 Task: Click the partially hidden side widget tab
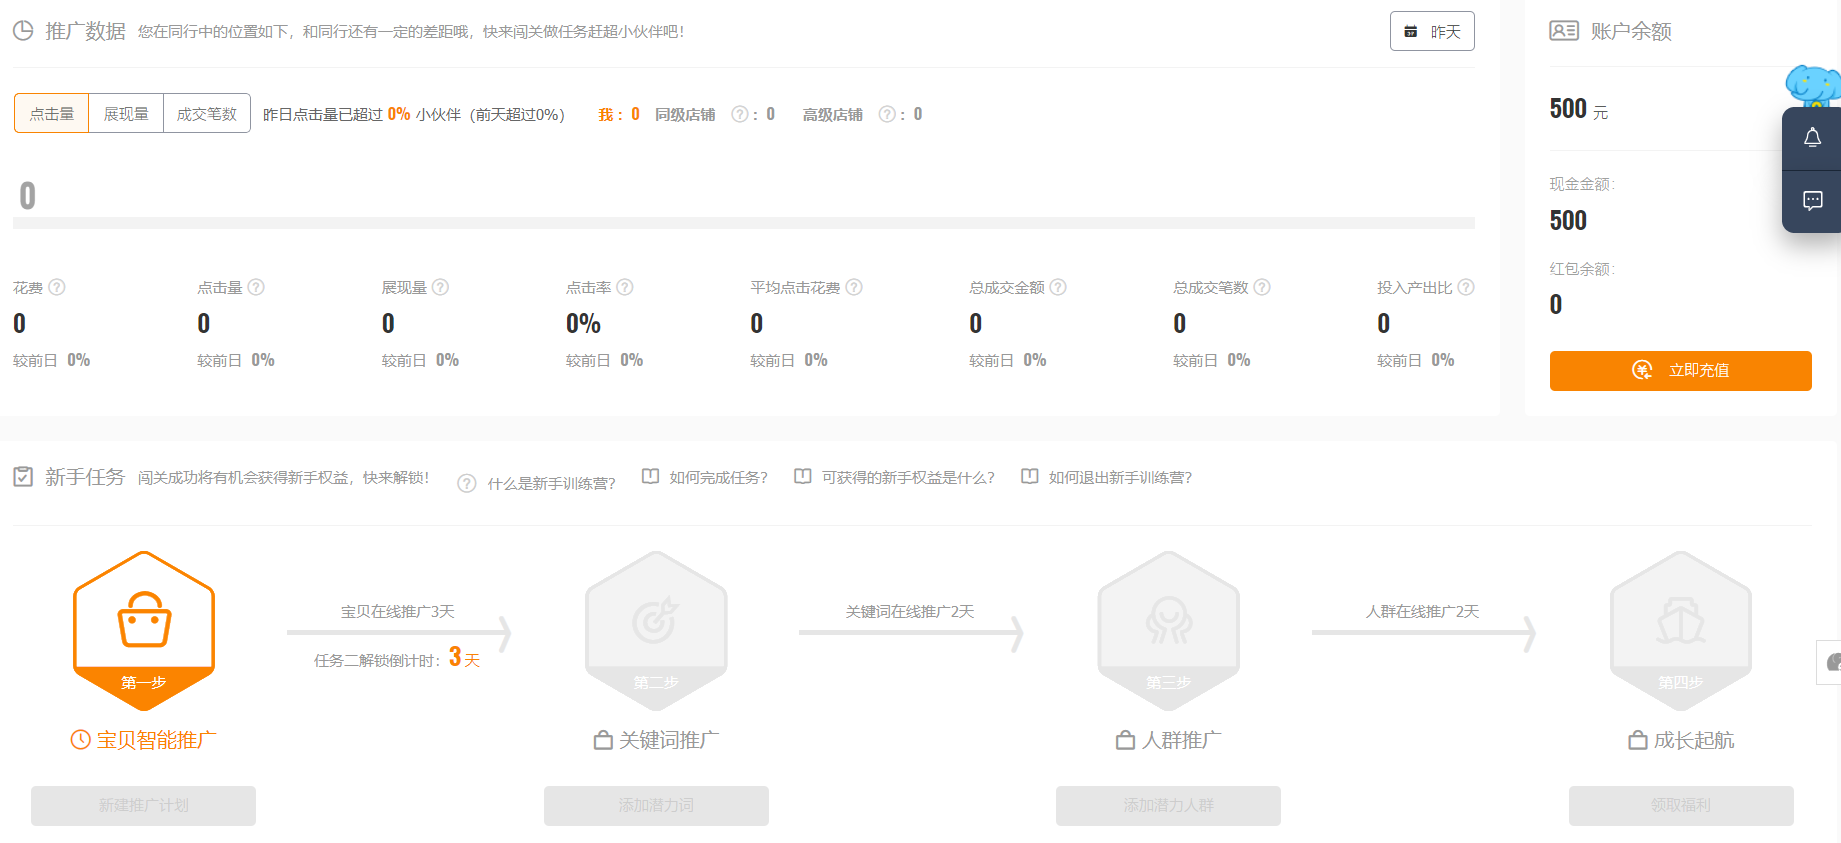pos(1829,662)
